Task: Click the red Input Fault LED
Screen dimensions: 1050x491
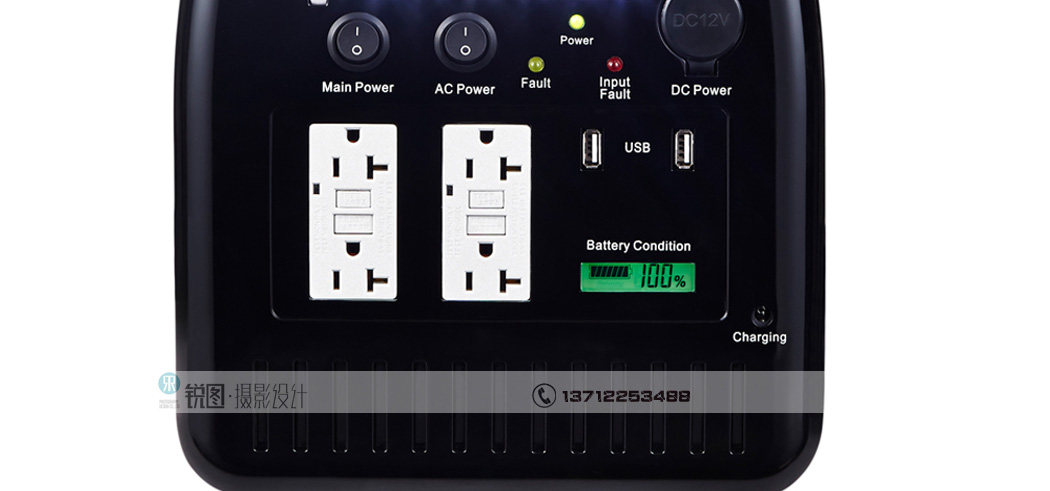Action: click(614, 64)
